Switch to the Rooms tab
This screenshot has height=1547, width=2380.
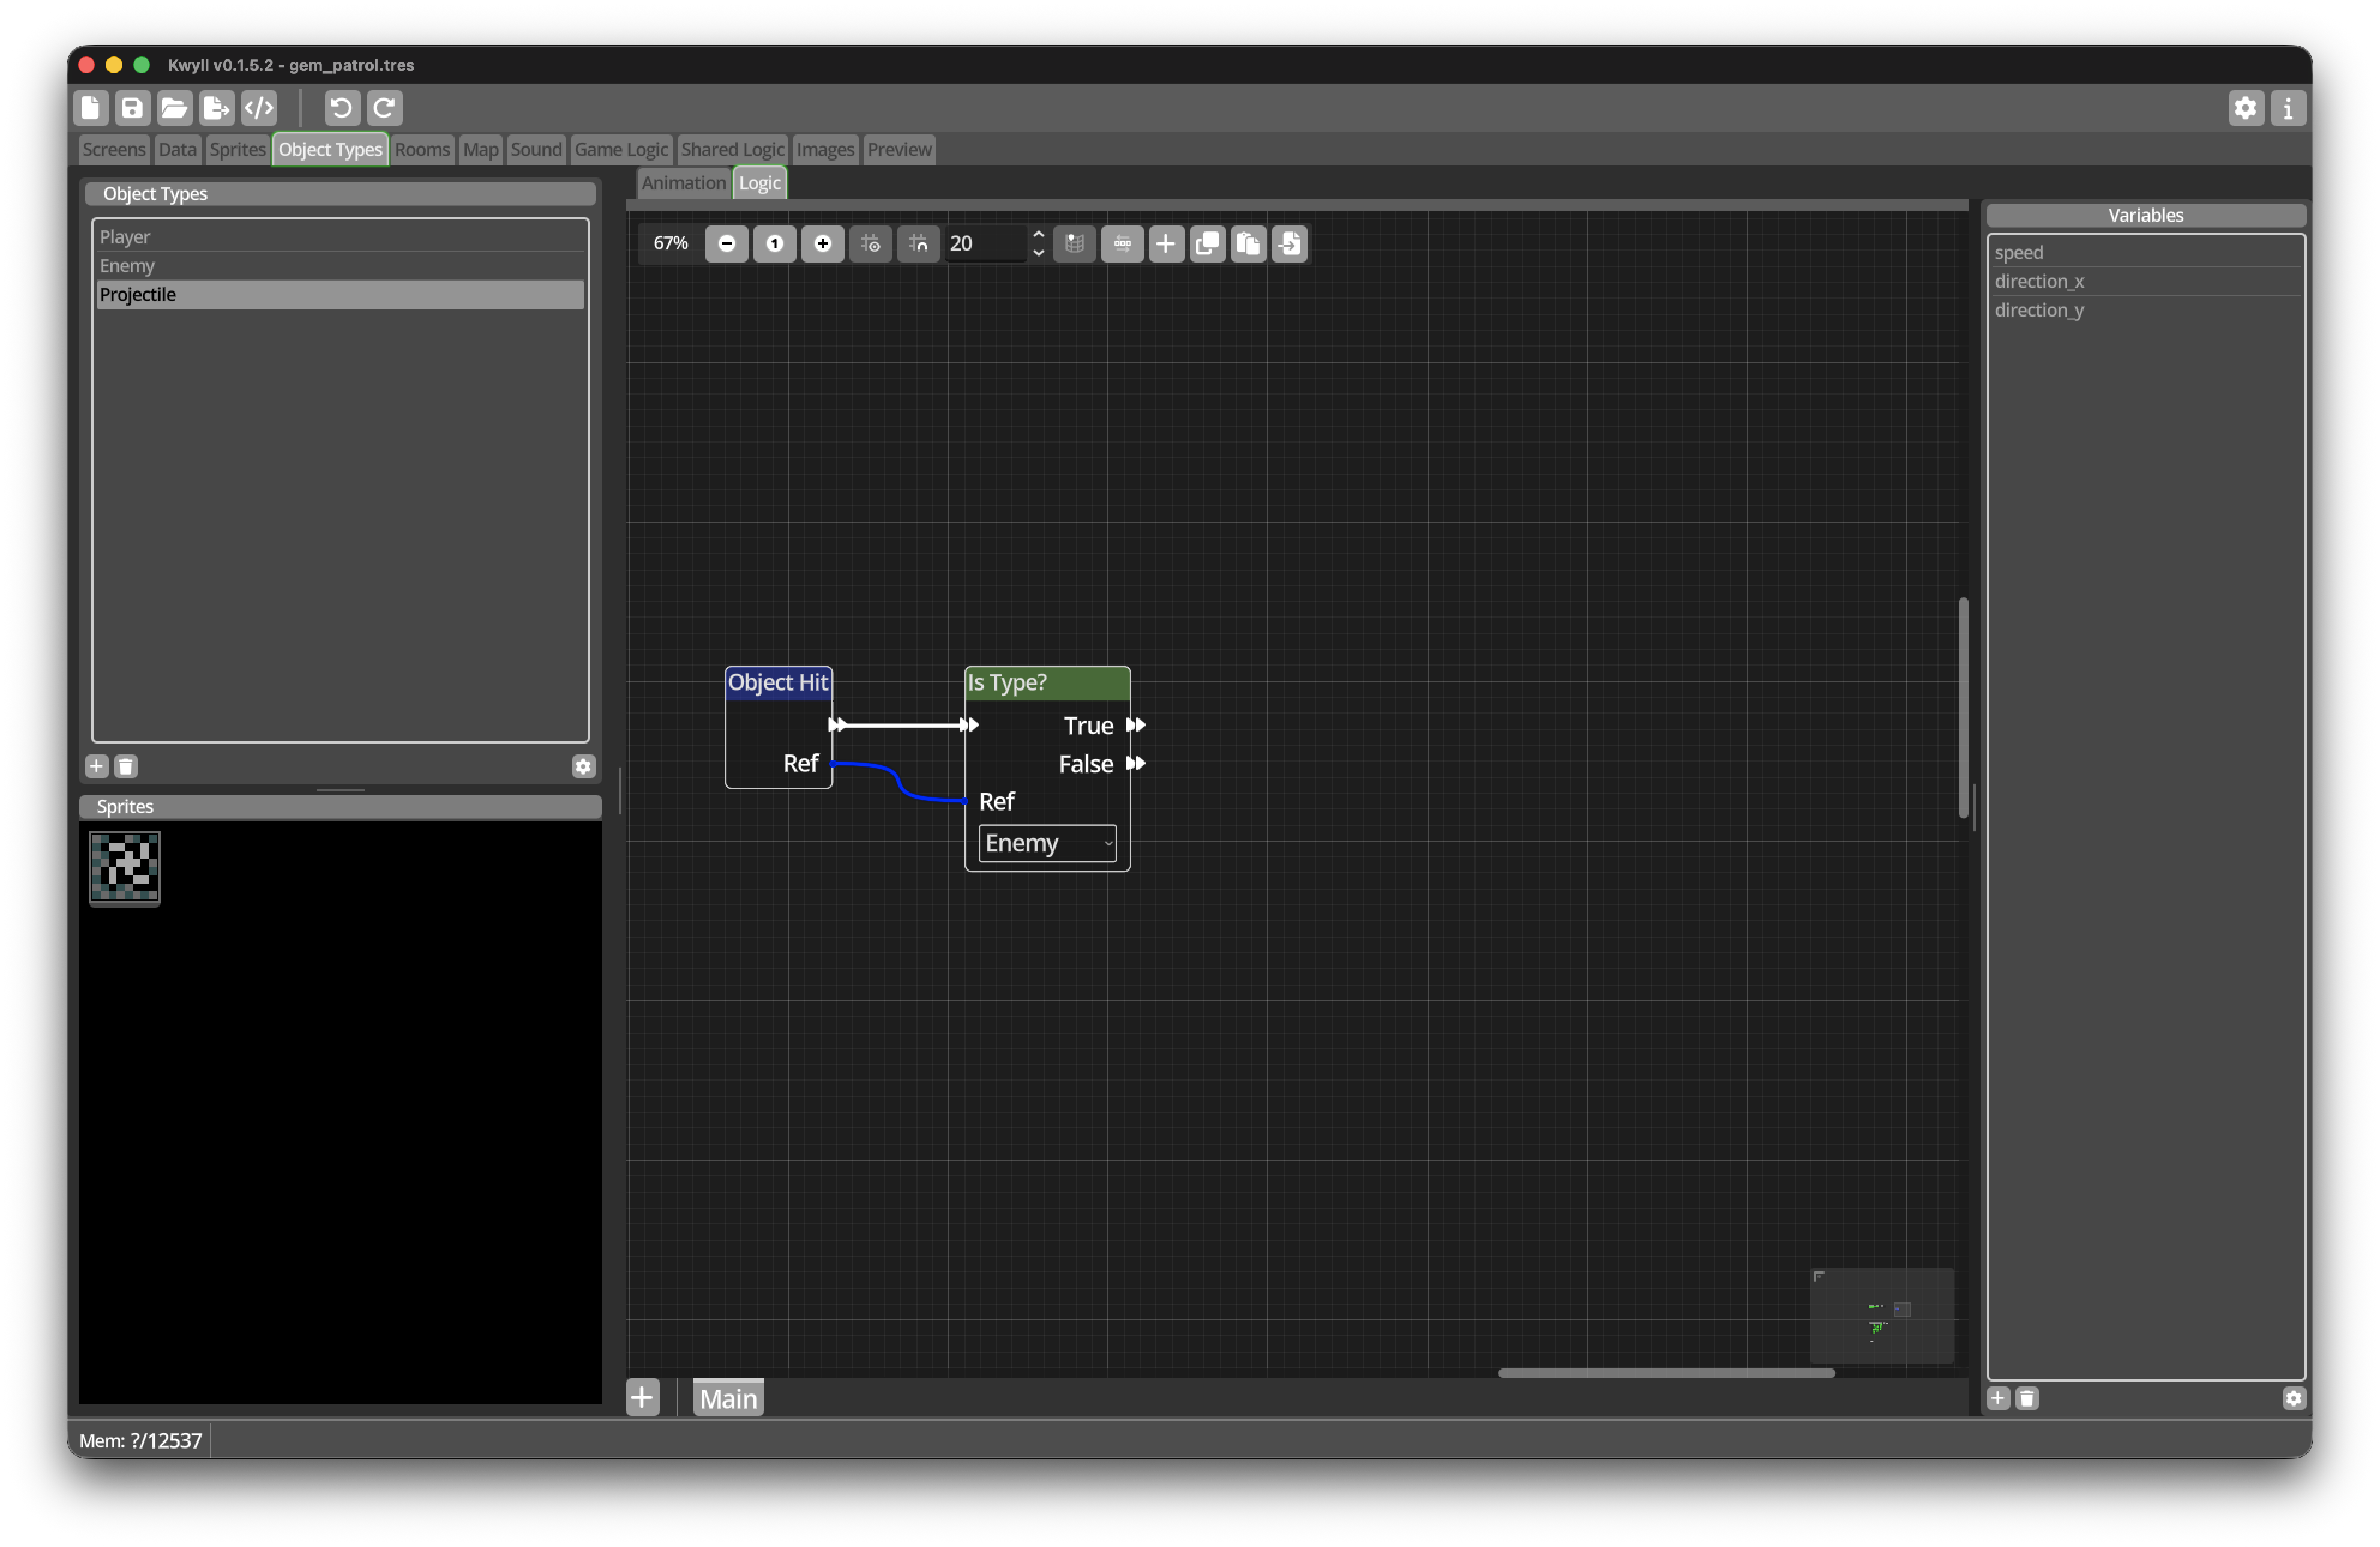pos(423,150)
